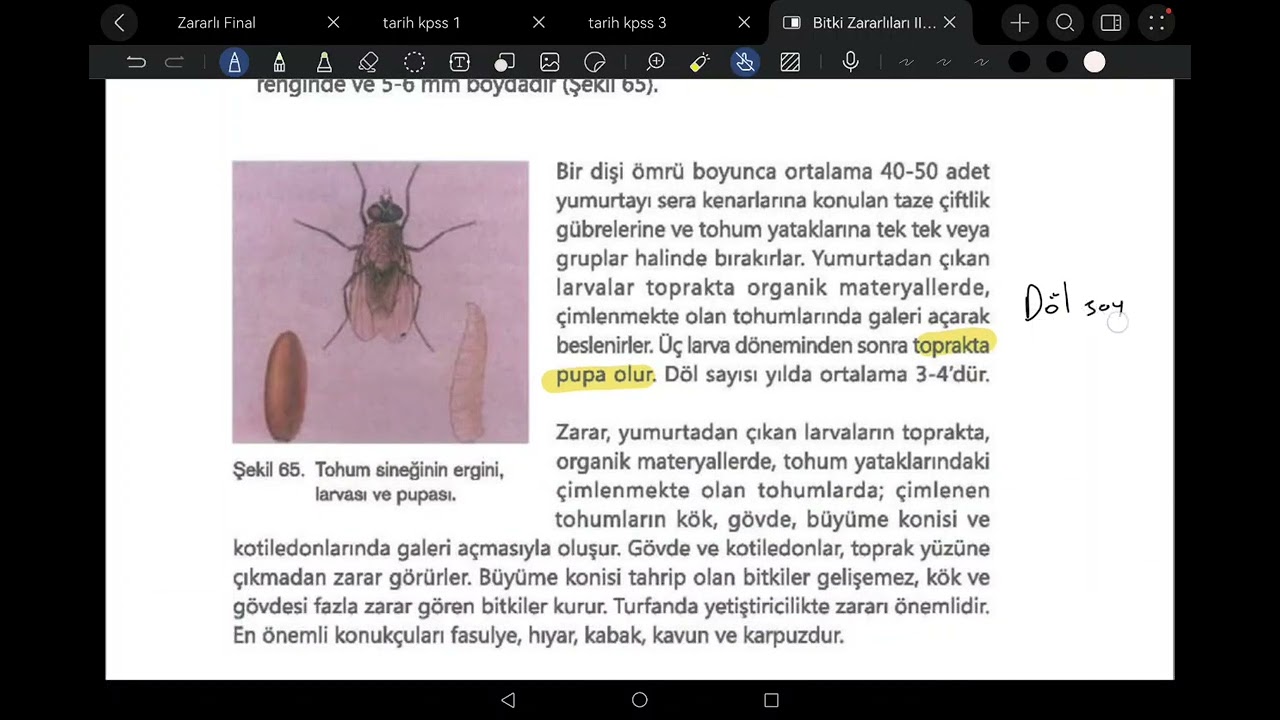Start audio recording with microphone
The height and width of the screenshot is (720, 1280).
coord(851,62)
